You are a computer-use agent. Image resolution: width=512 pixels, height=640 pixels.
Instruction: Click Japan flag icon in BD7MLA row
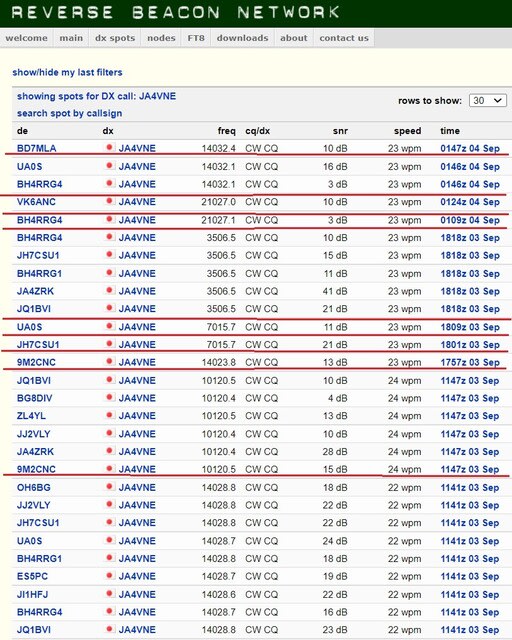[109, 148]
